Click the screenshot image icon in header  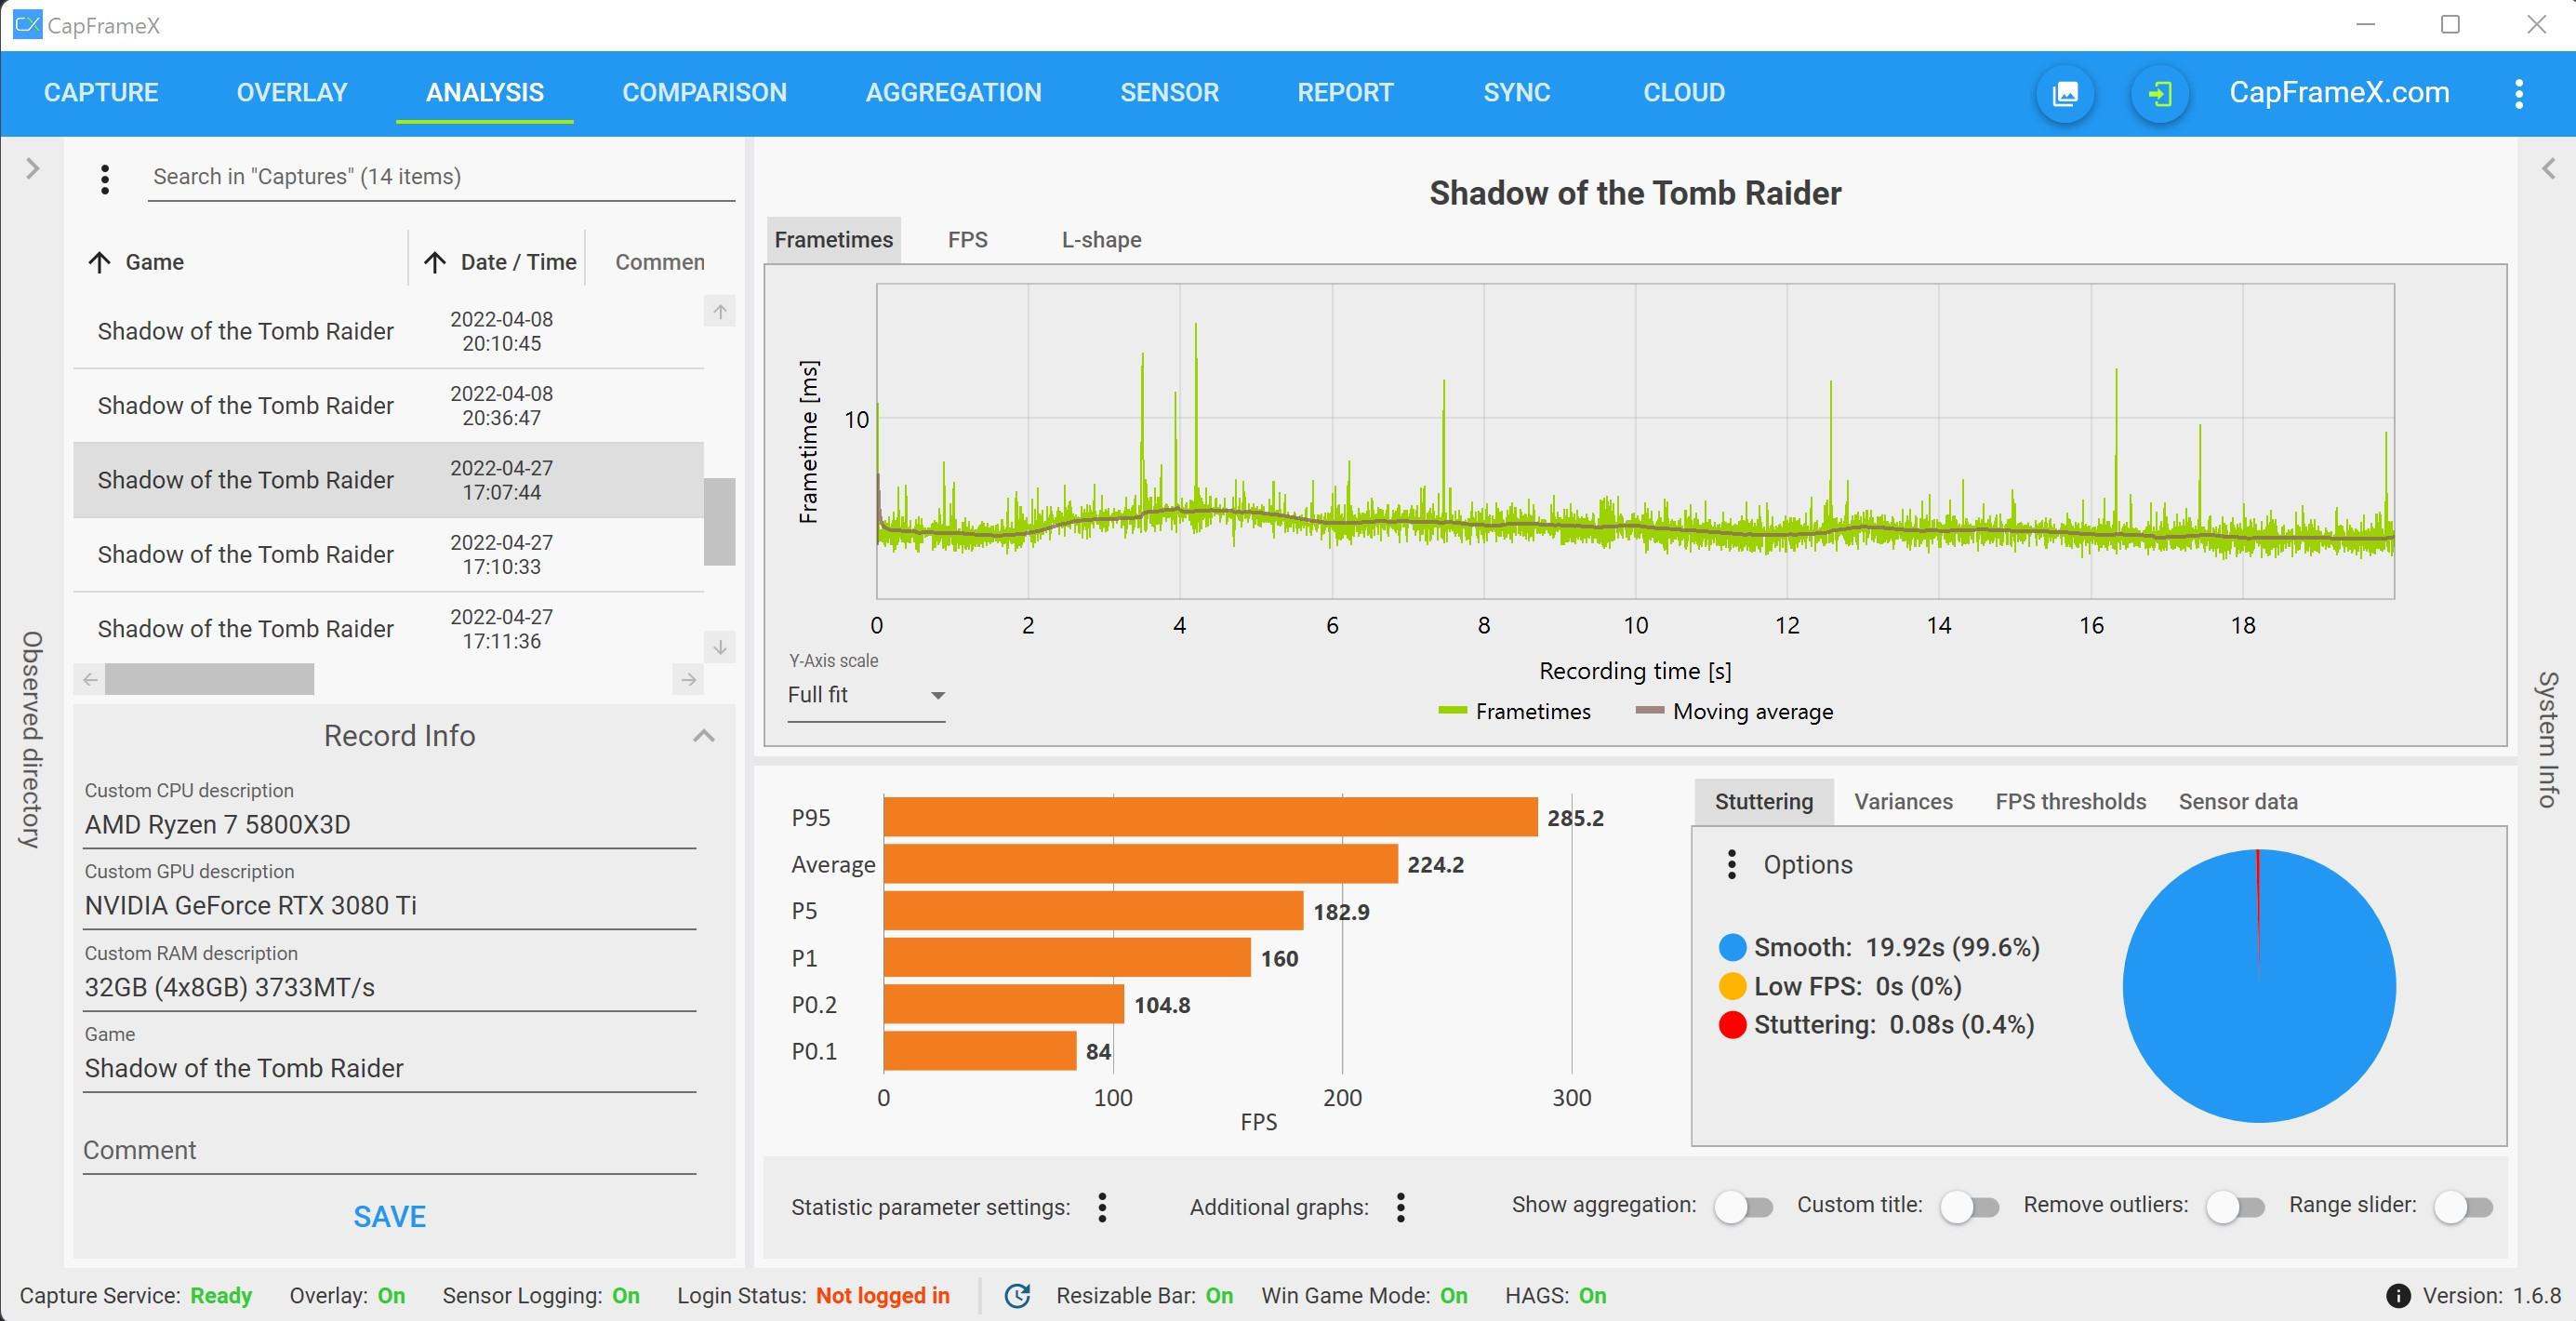click(x=2065, y=94)
